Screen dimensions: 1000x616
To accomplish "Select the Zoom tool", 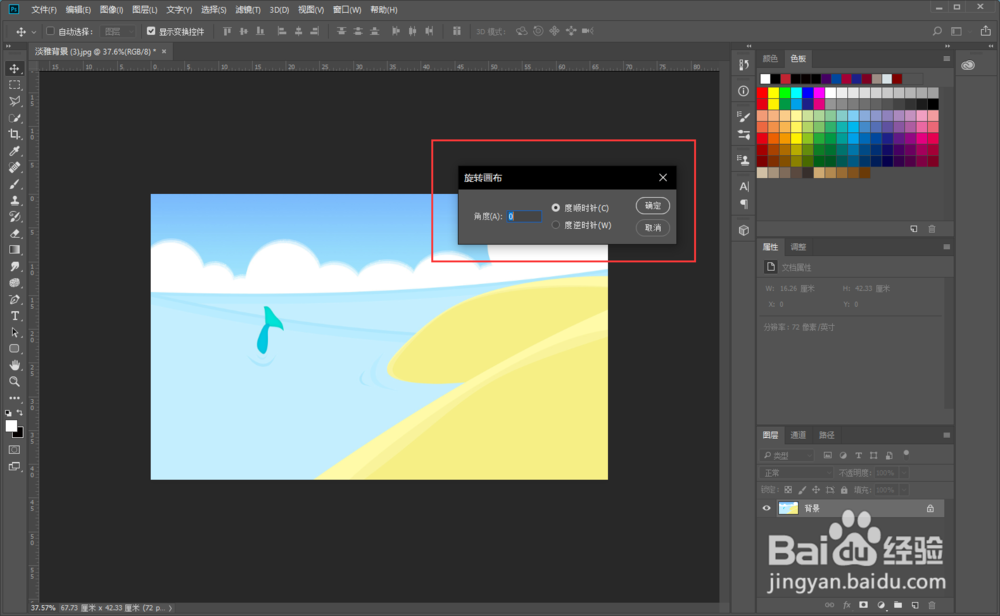I will click(14, 382).
